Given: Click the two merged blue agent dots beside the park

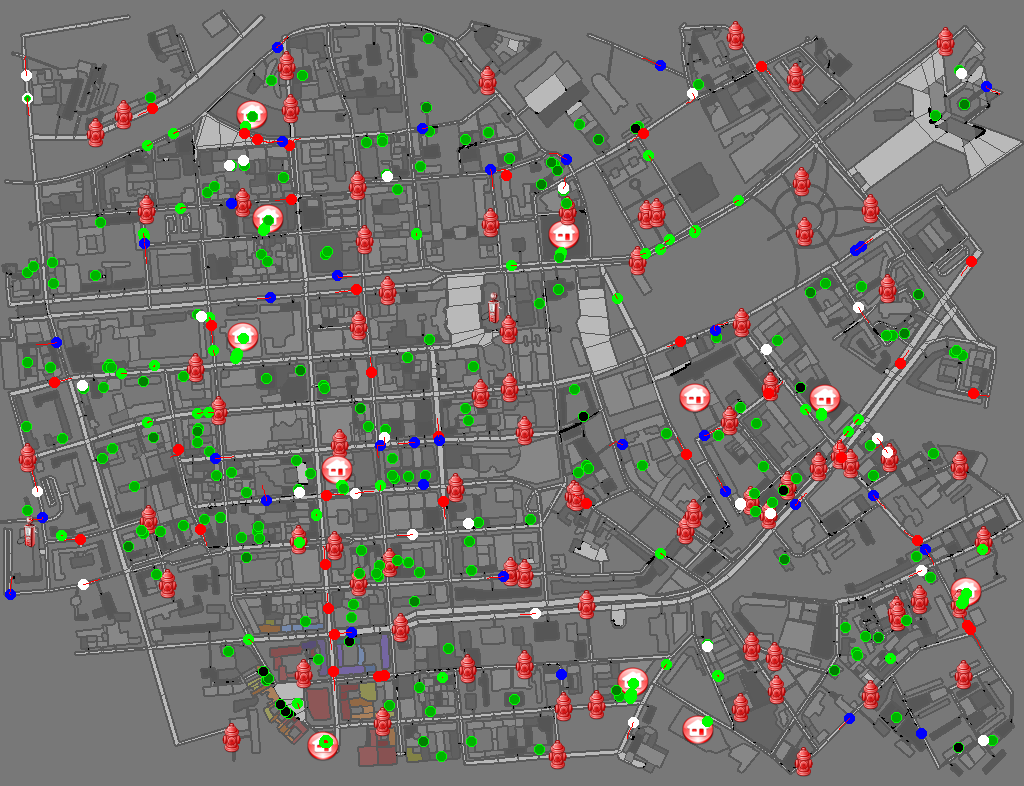Looking at the screenshot, I should [858, 247].
